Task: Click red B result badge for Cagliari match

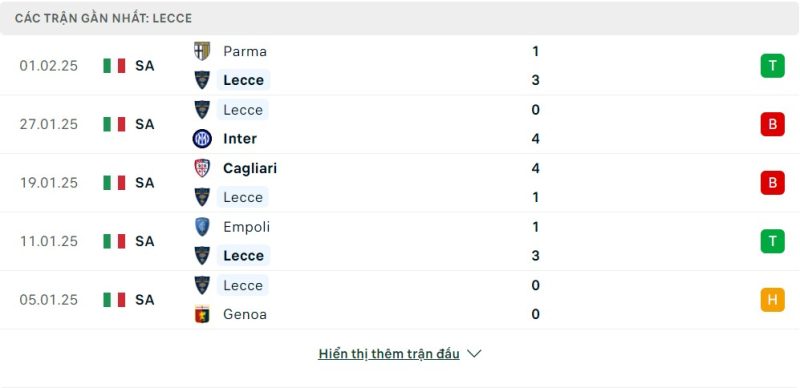Action: tap(772, 183)
